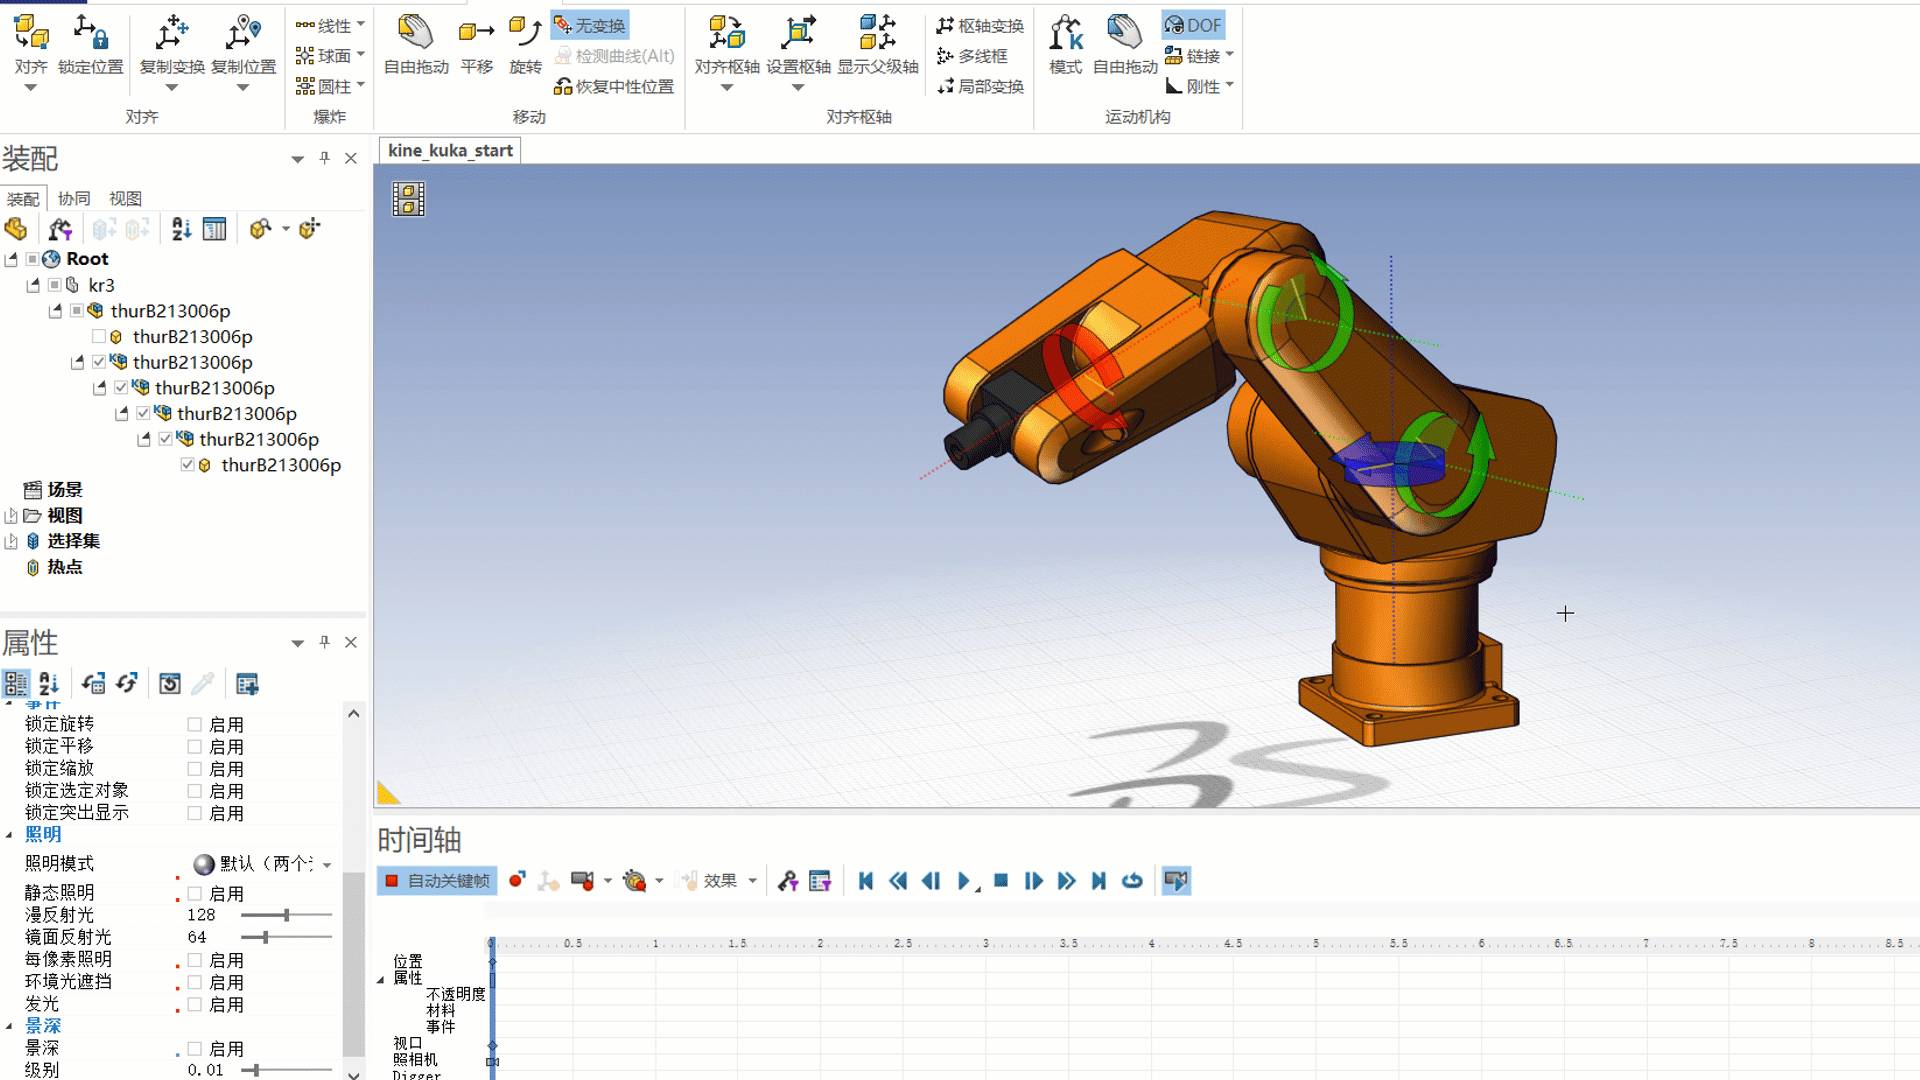
Task: Enable 锁定平移 (Lock Translation) checkbox
Action: pos(195,745)
